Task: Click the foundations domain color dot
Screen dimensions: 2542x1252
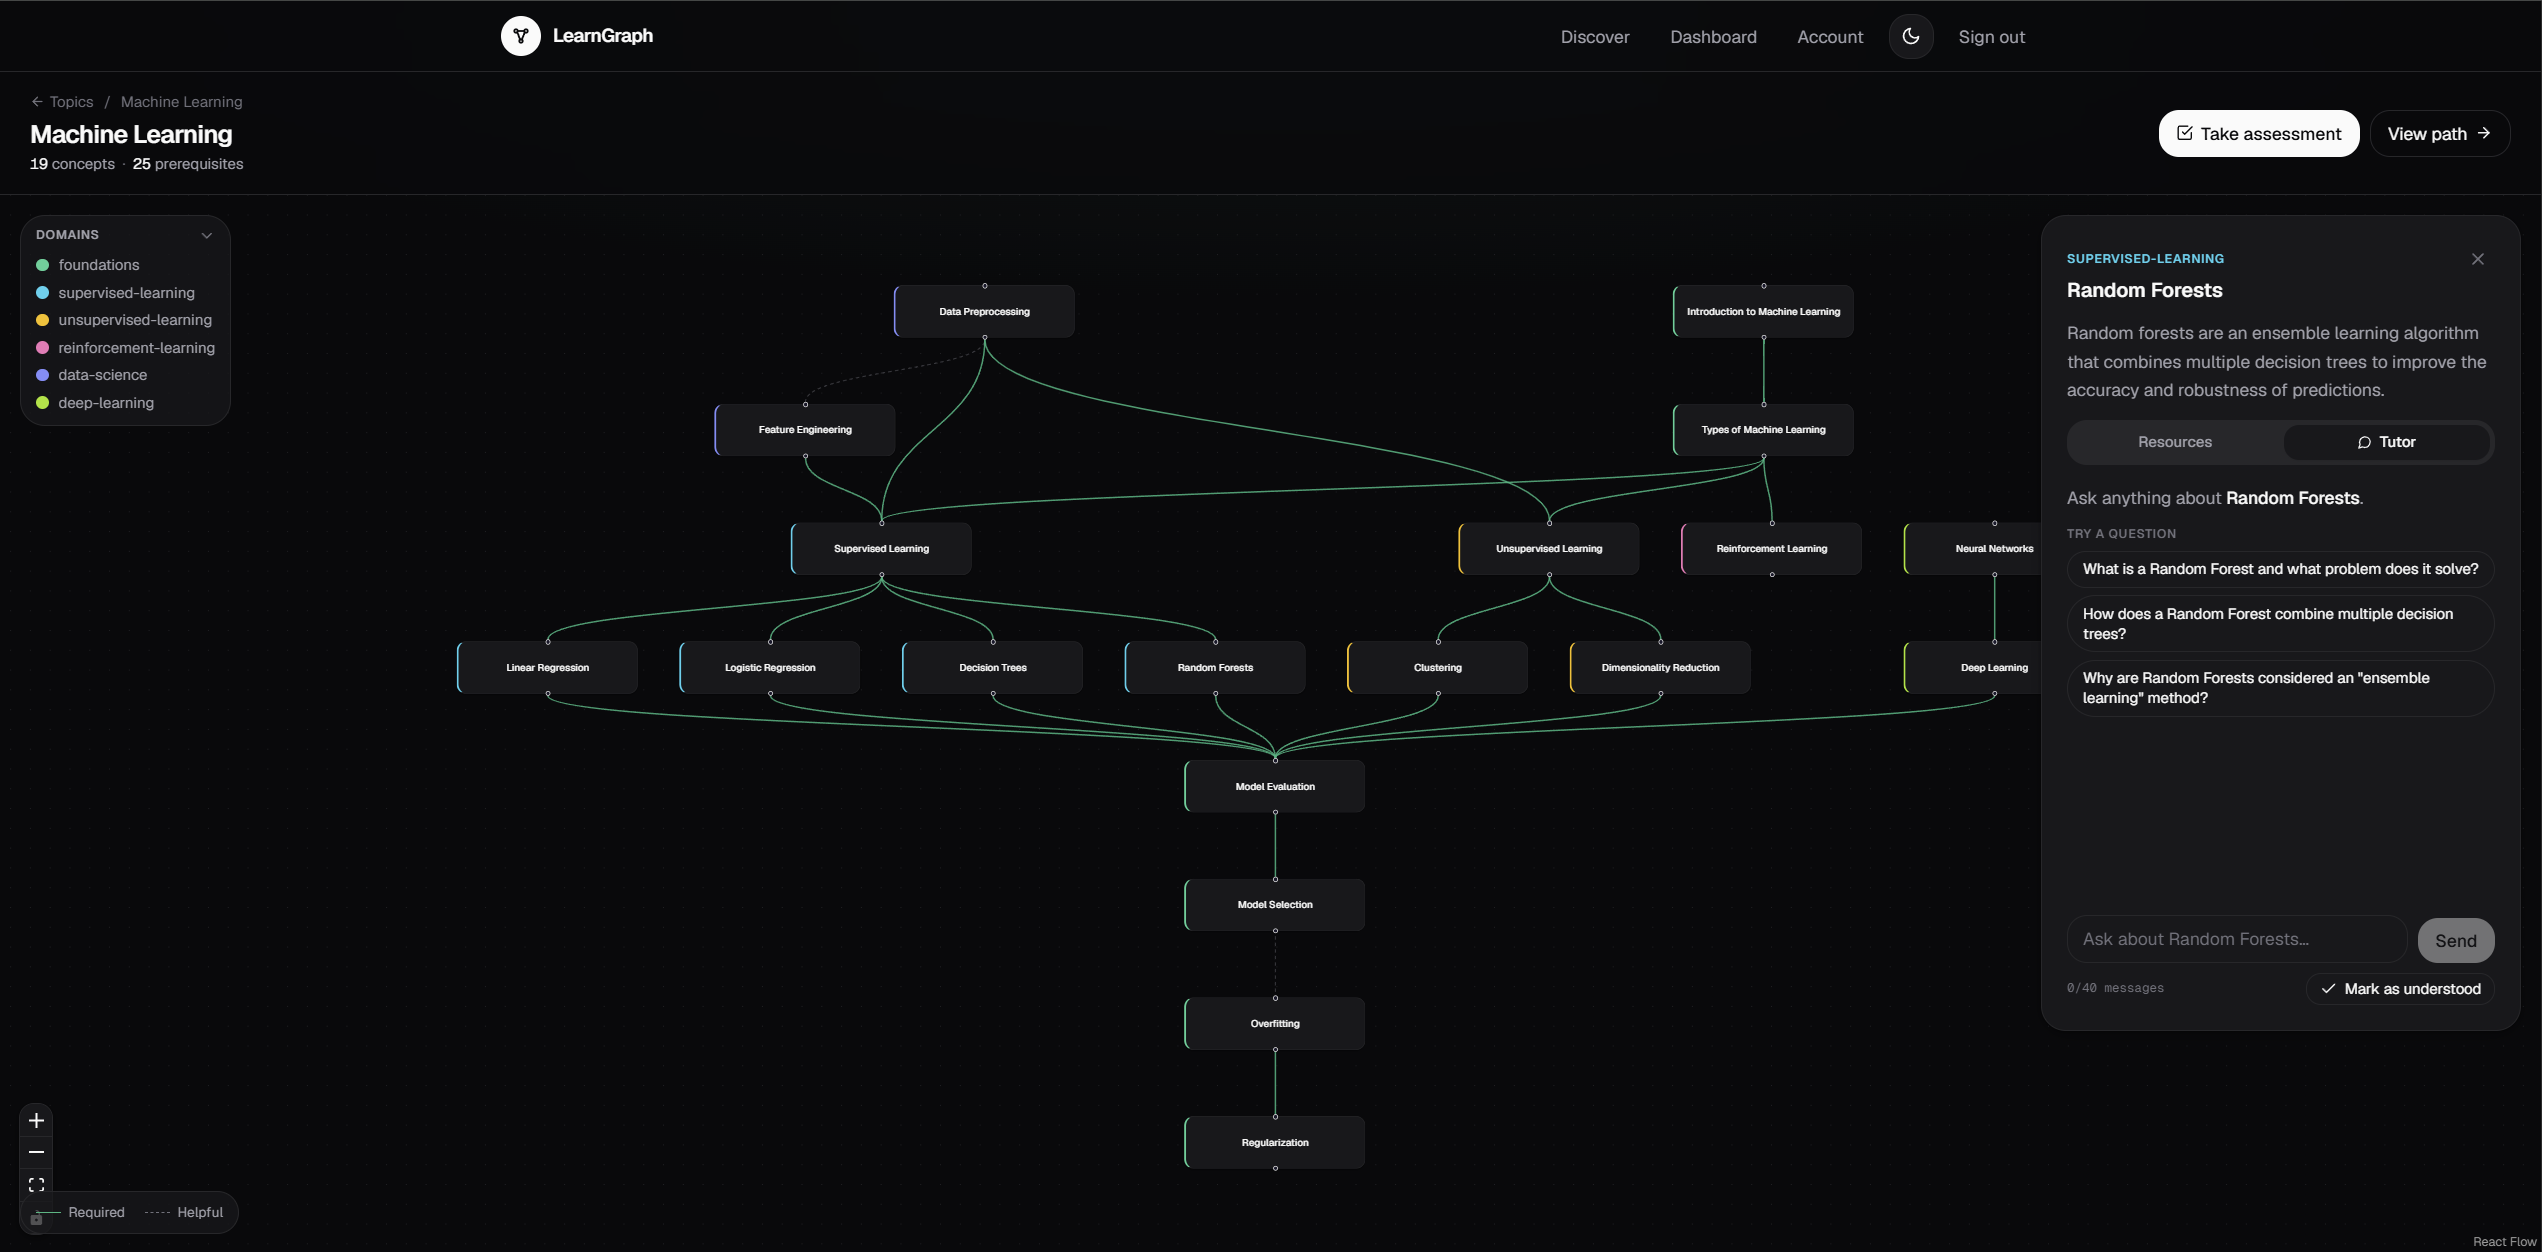Action: point(43,265)
